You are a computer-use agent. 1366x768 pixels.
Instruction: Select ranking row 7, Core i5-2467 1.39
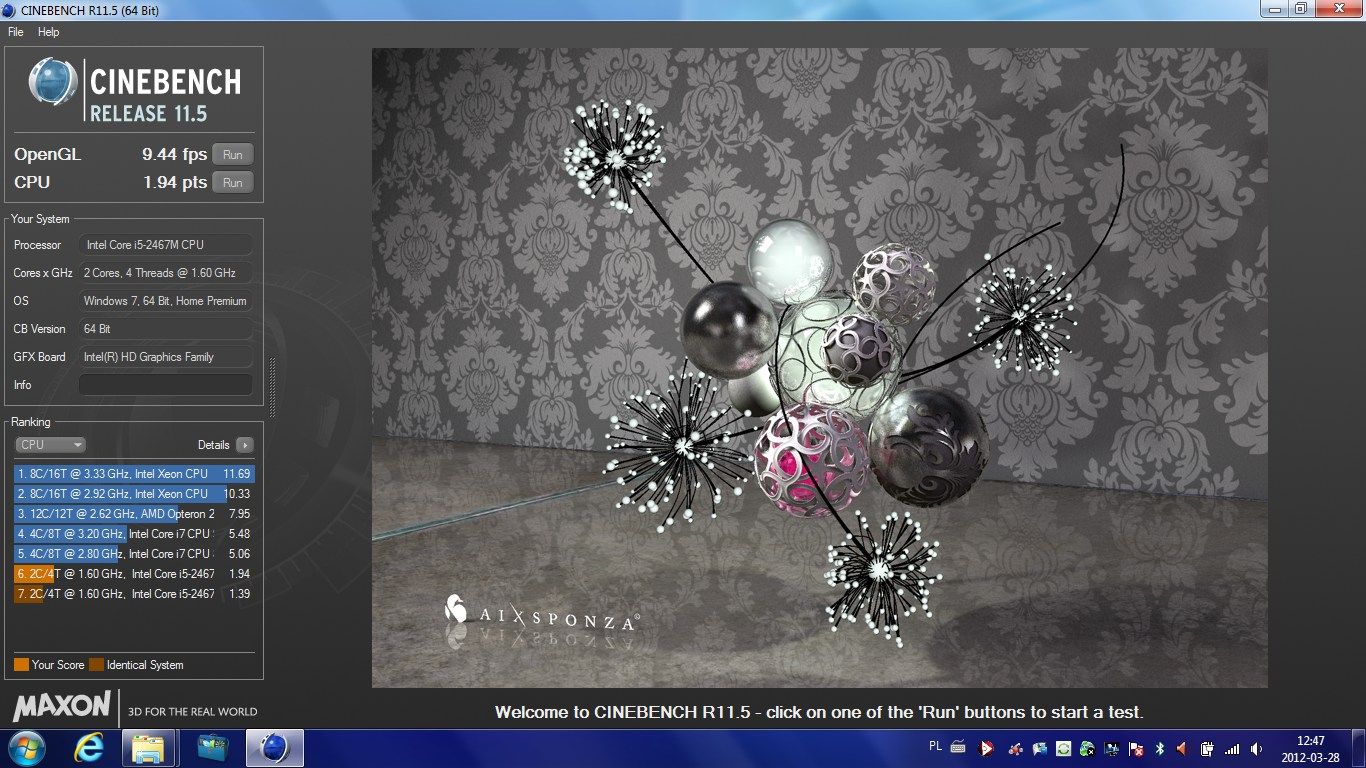134,594
